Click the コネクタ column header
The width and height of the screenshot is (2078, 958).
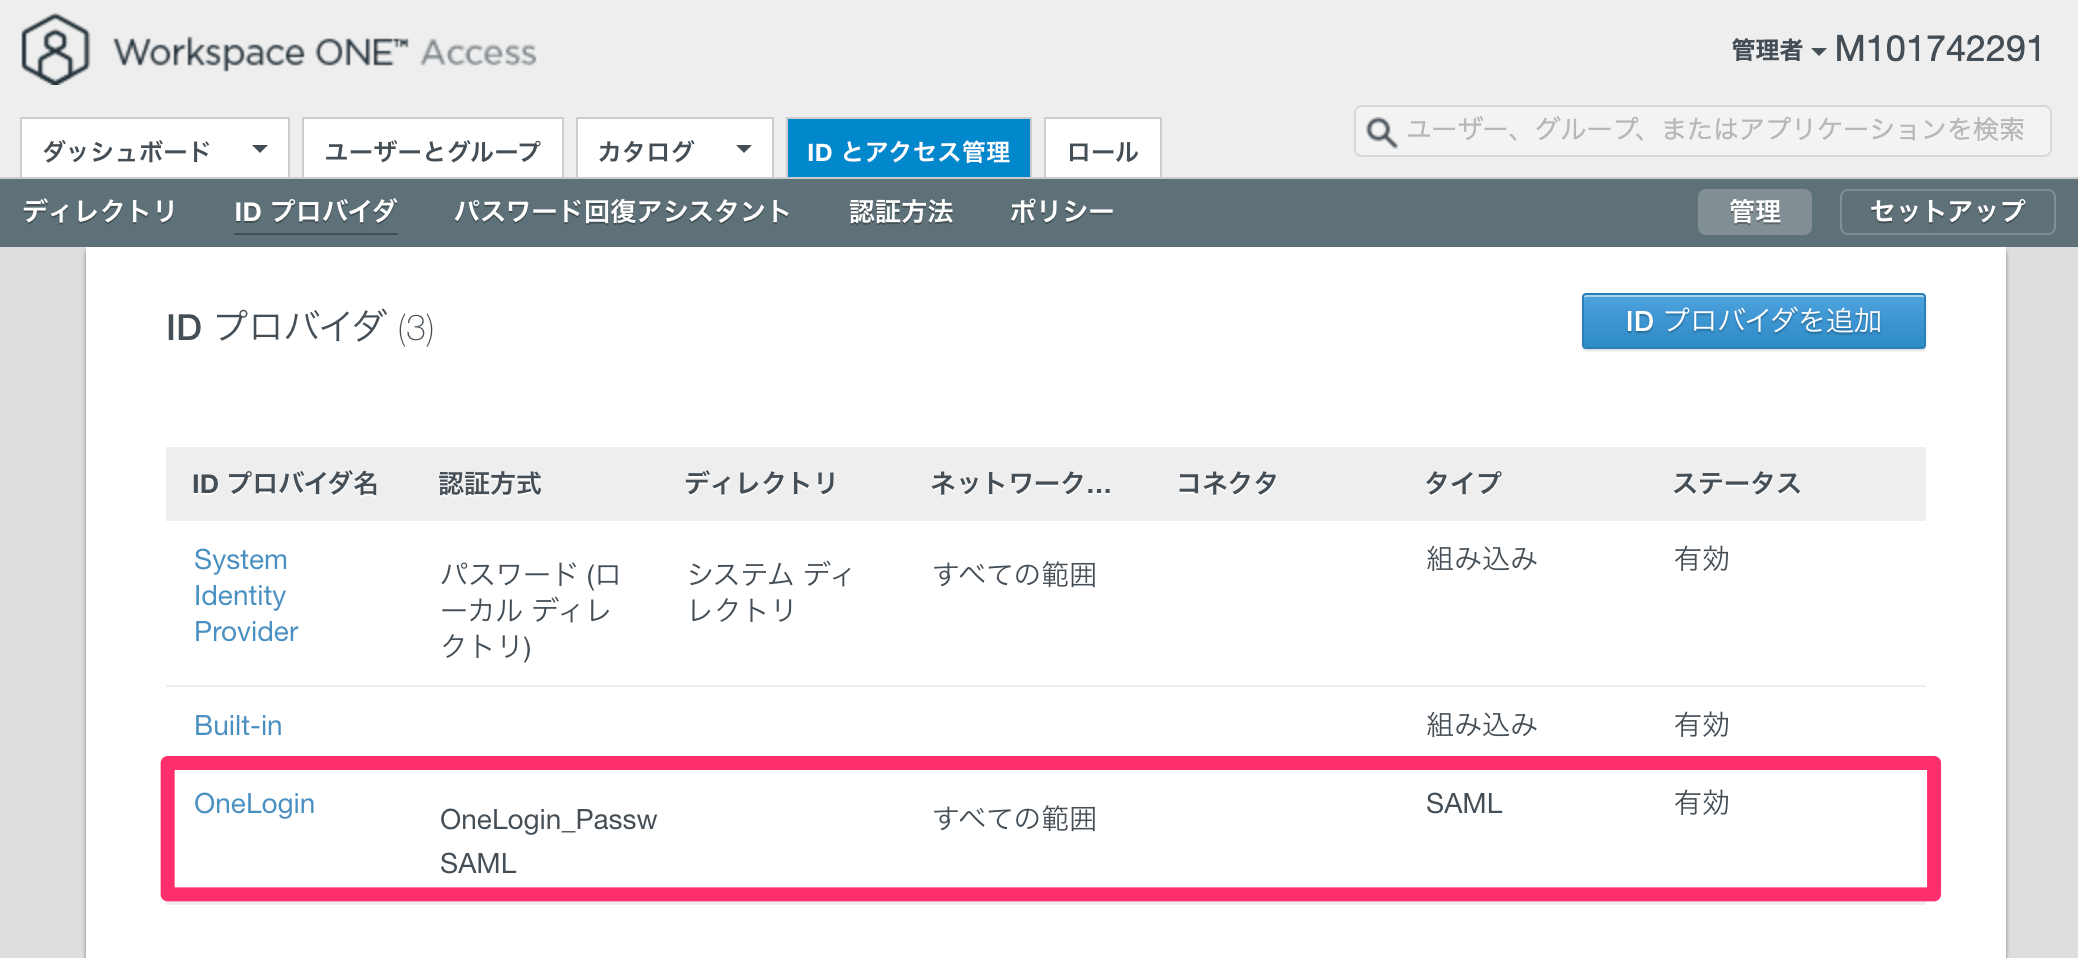click(1227, 483)
